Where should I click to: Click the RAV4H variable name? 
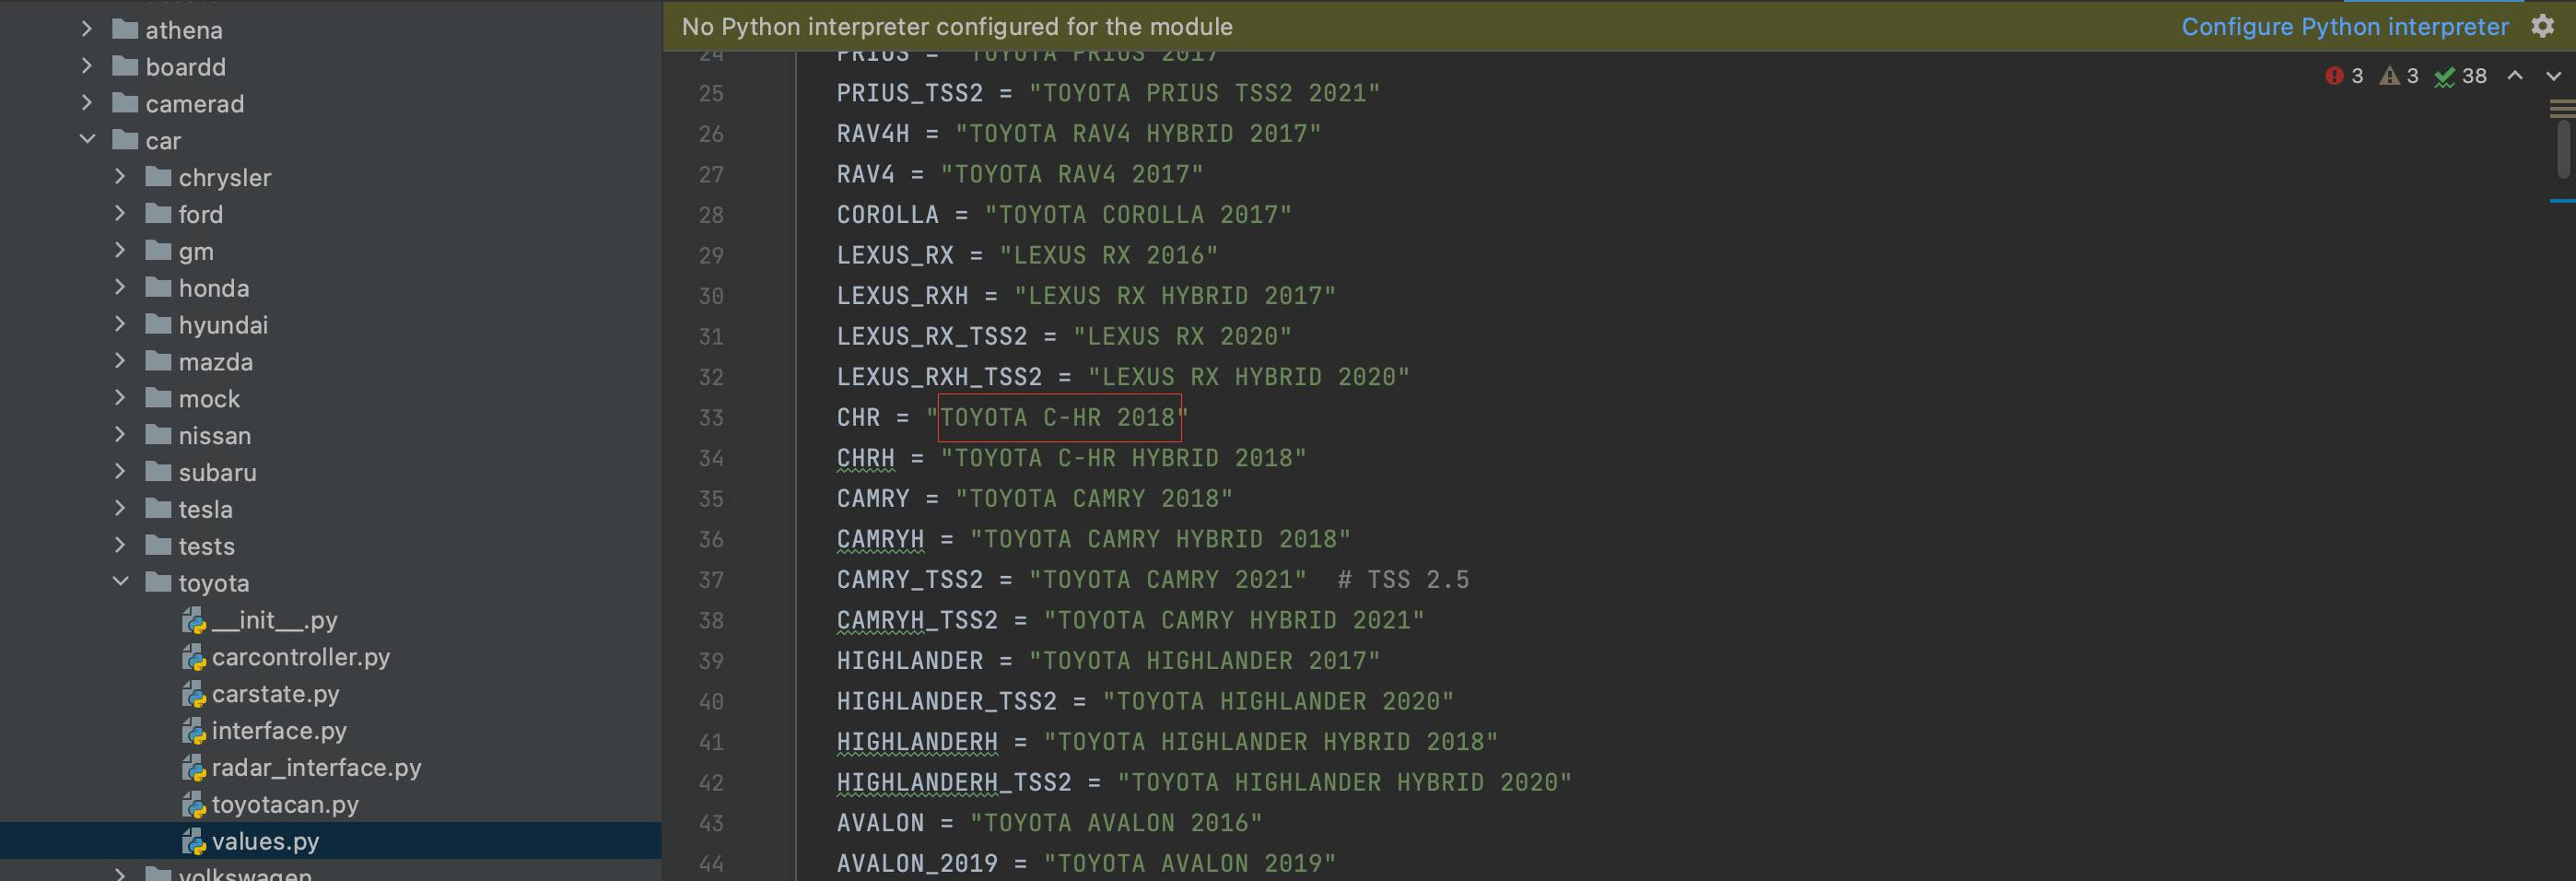coord(873,134)
